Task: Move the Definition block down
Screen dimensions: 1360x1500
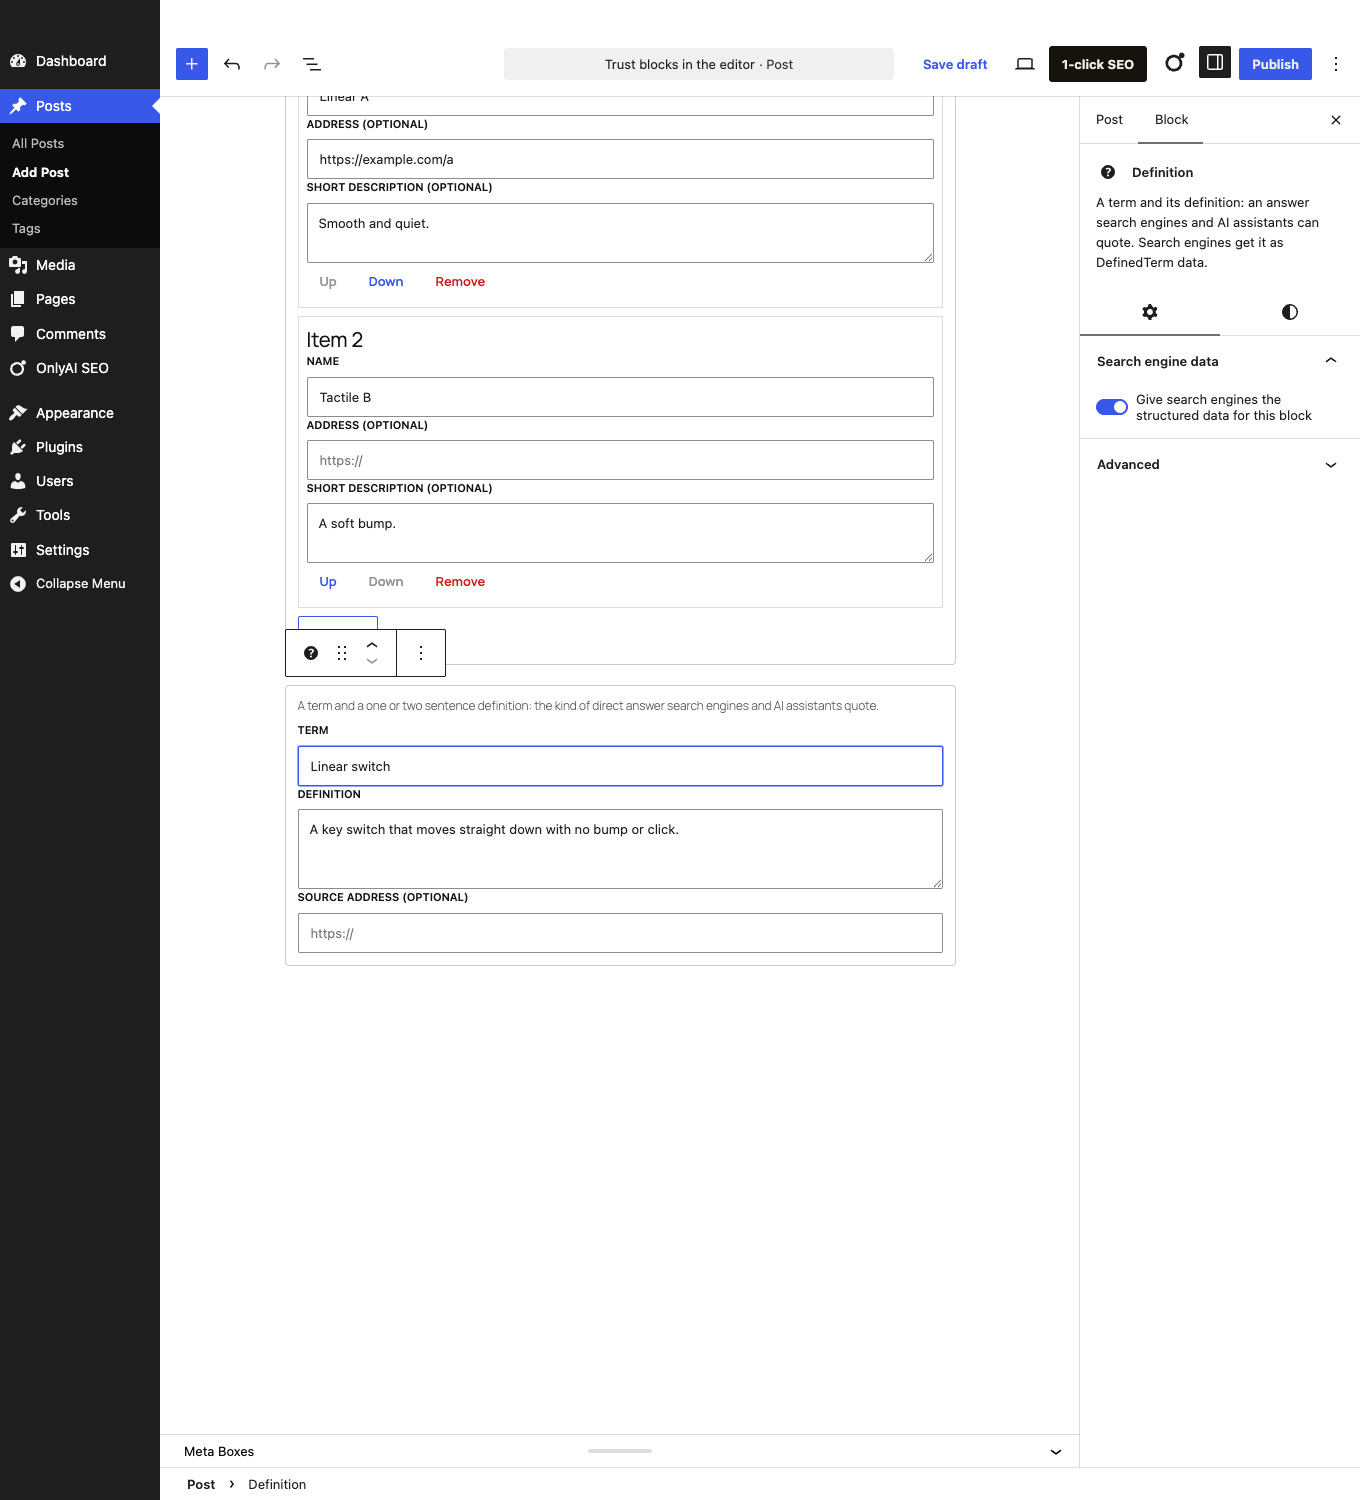Action: [372, 661]
